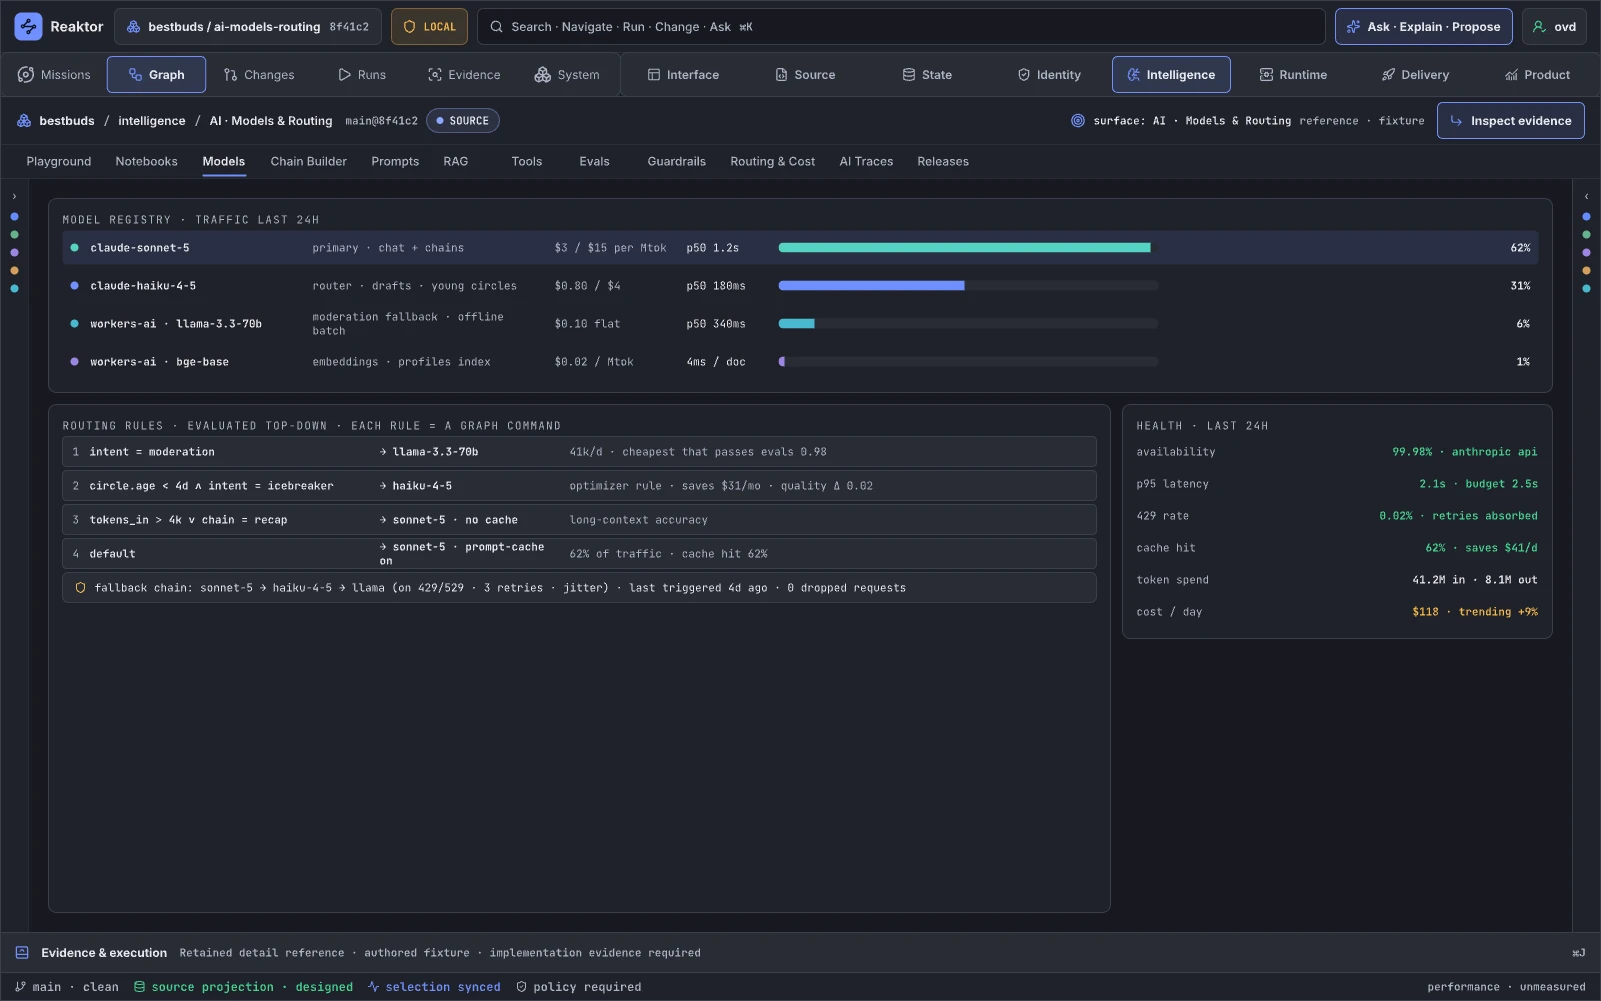
Task: Toggle the LOCAL environment badge
Action: pyautogui.click(x=430, y=27)
